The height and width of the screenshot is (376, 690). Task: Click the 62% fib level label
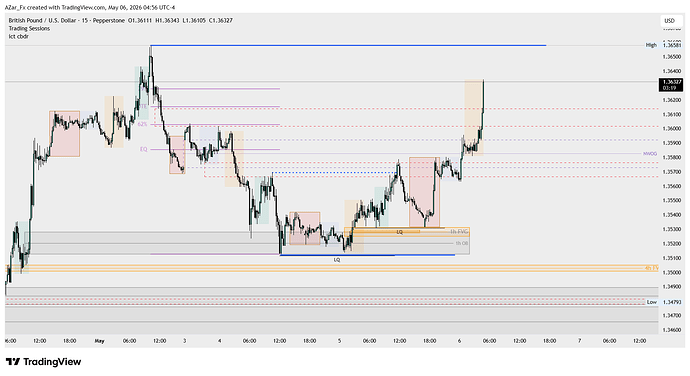(142, 124)
